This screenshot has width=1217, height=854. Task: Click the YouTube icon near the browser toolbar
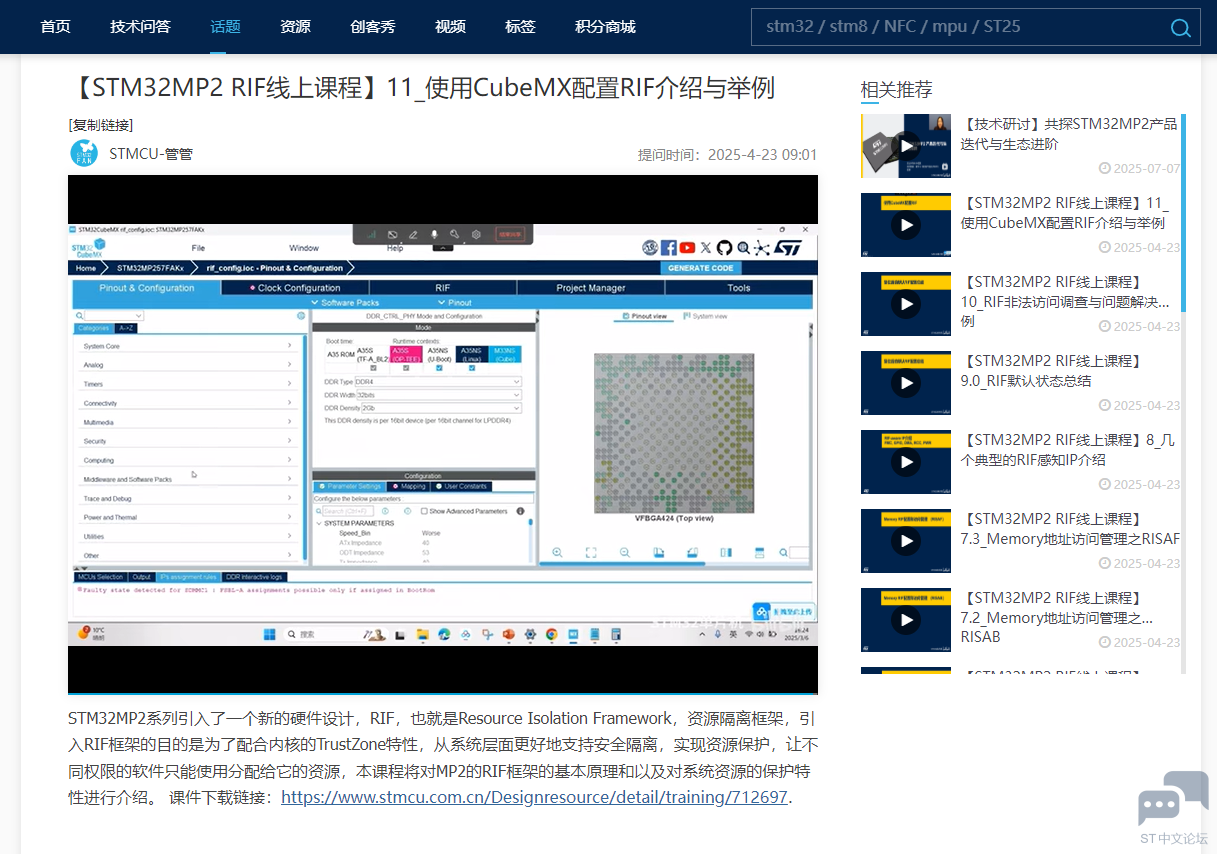click(685, 247)
